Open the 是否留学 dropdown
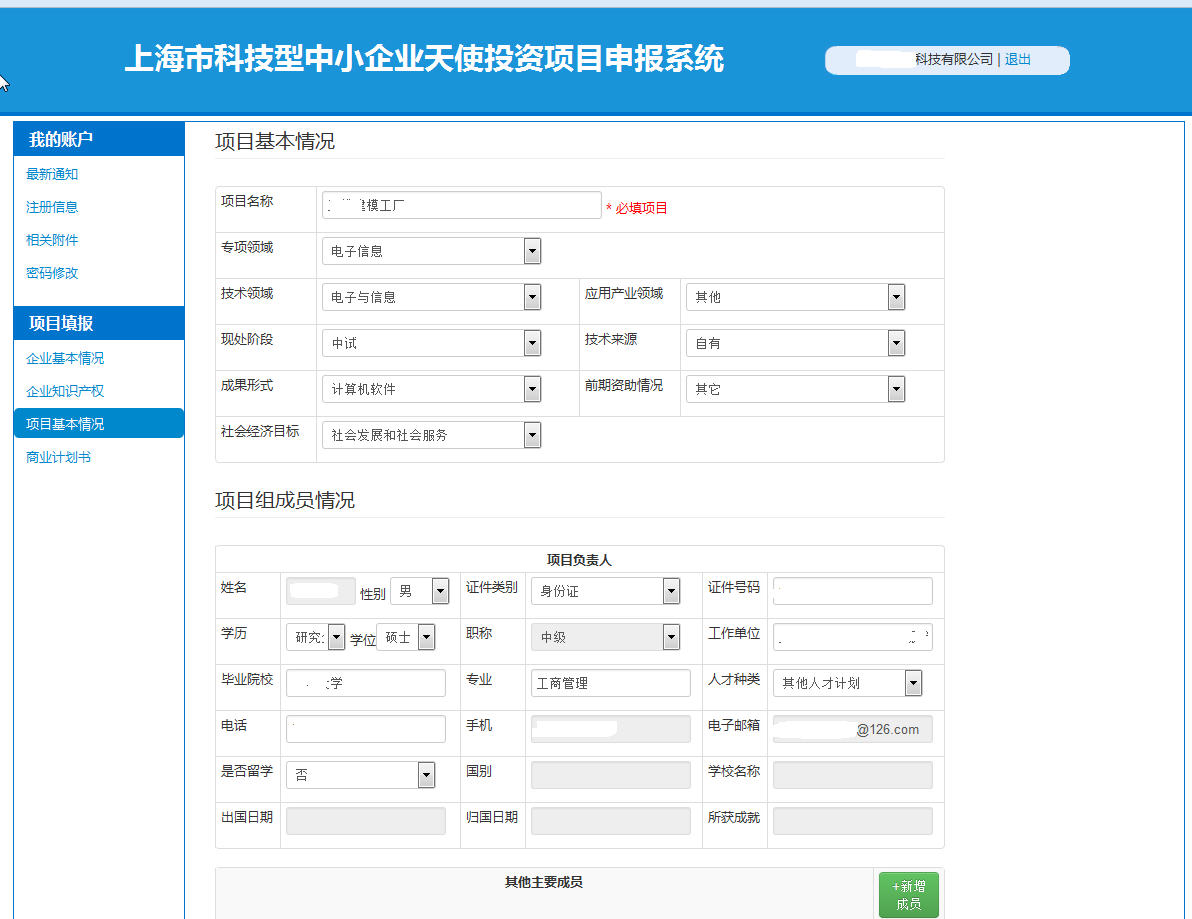Image resolution: width=1192 pixels, height=919 pixels. pos(360,775)
